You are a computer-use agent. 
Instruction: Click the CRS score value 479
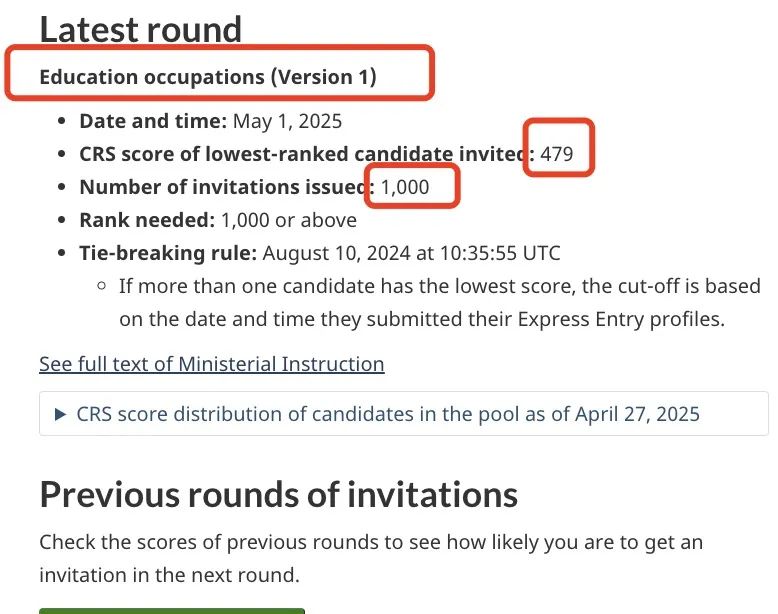tap(557, 154)
